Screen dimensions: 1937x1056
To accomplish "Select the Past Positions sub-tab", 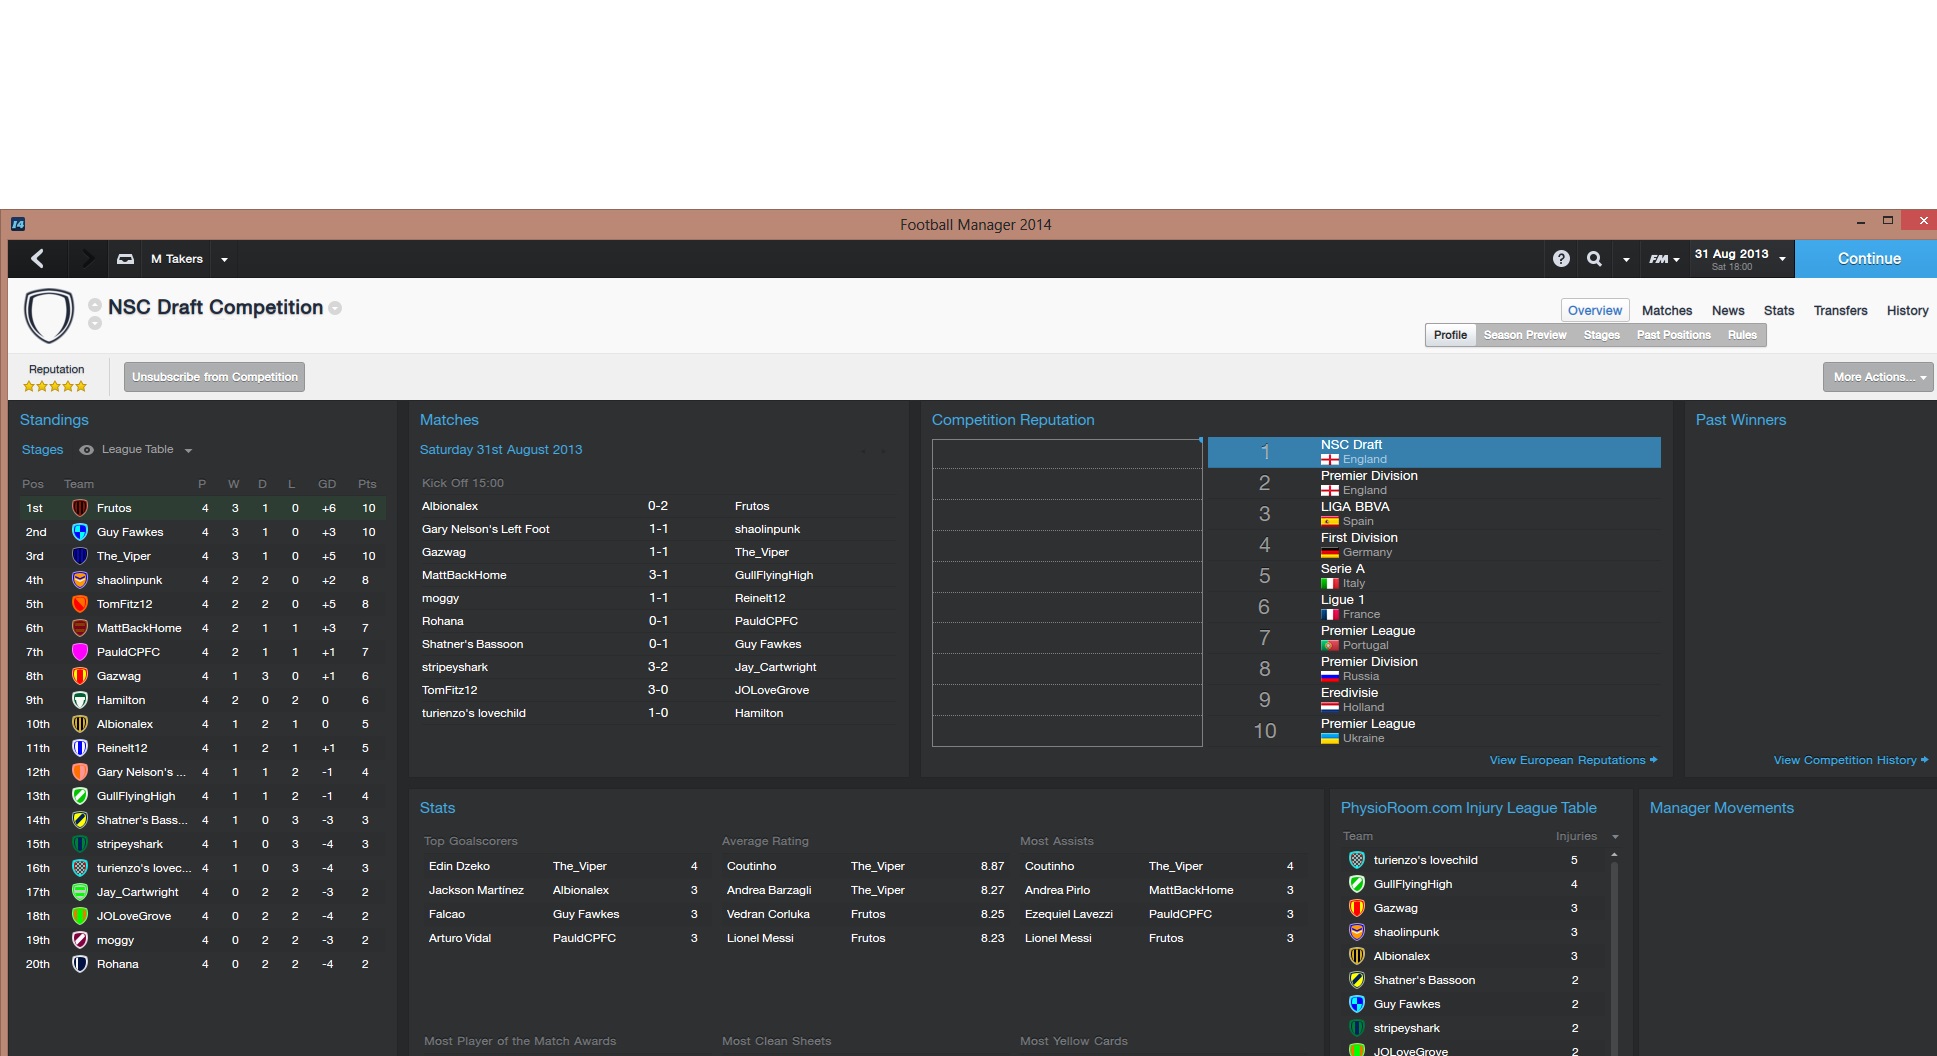I will click(1673, 335).
